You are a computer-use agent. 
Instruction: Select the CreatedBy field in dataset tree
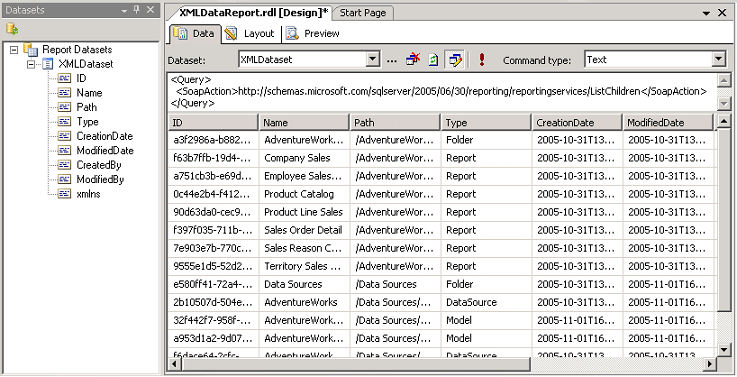(x=99, y=165)
